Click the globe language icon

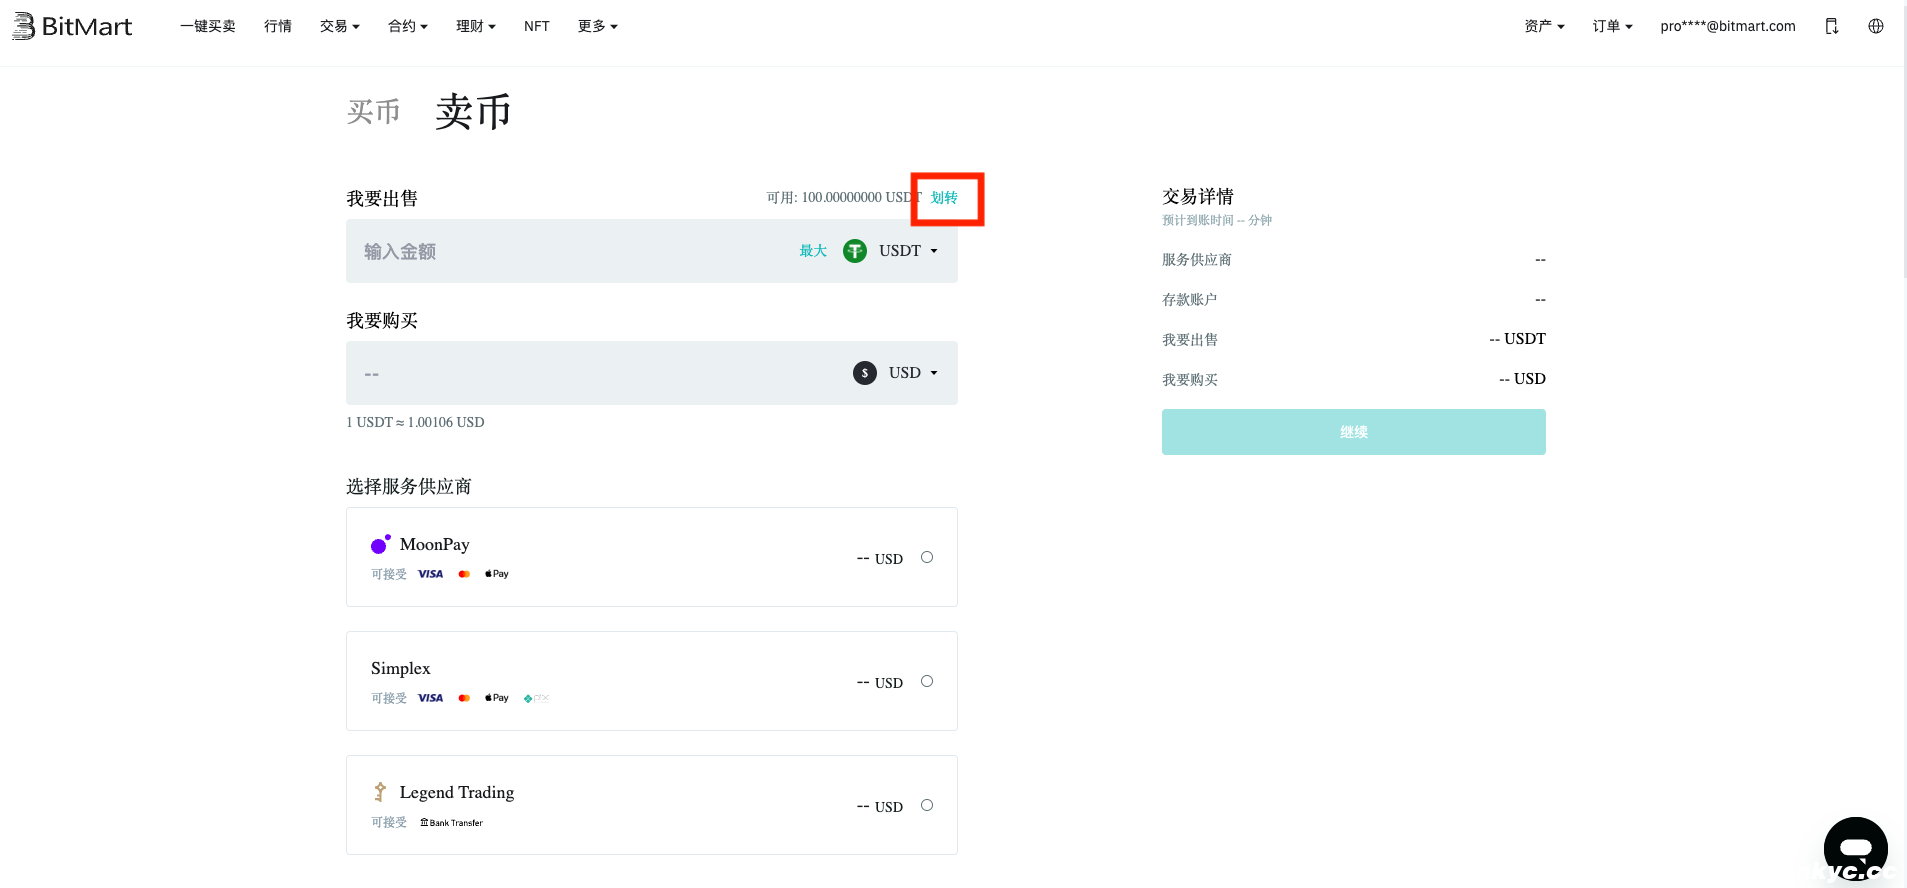pyautogui.click(x=1875, y=26)
